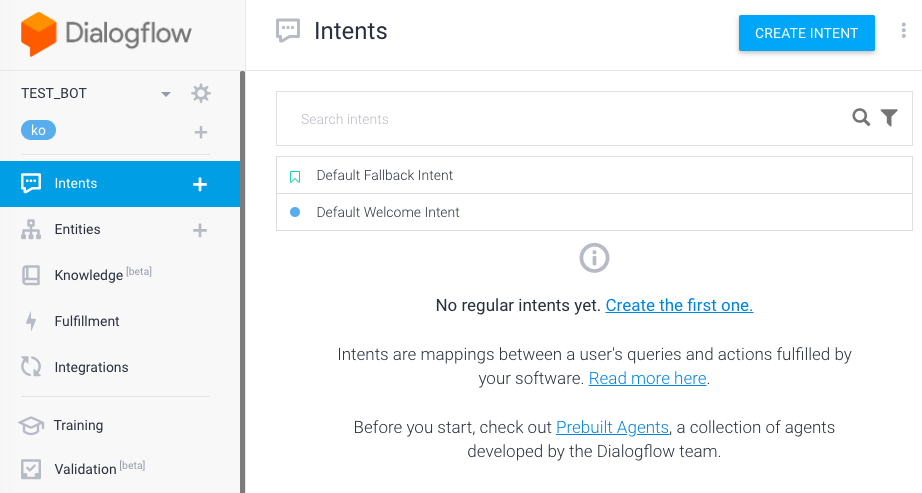Open the intents filter funnel icon
The width and height of the screenshot is (922, 493).
click(x=889, y=118)
